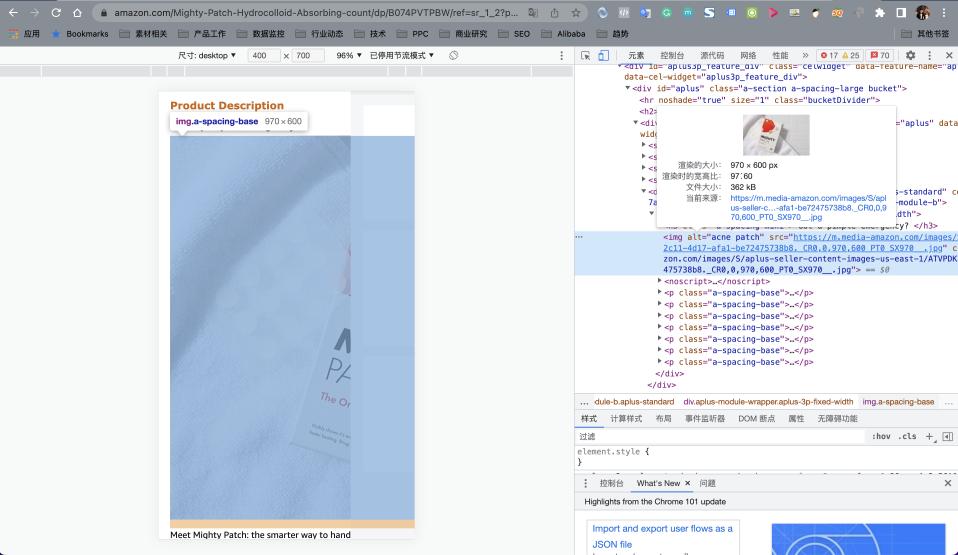Open the 96% zoom dropdown
The height and width of the screenshot is (555, 958).
pyautogui.click(x=349, y=55)
